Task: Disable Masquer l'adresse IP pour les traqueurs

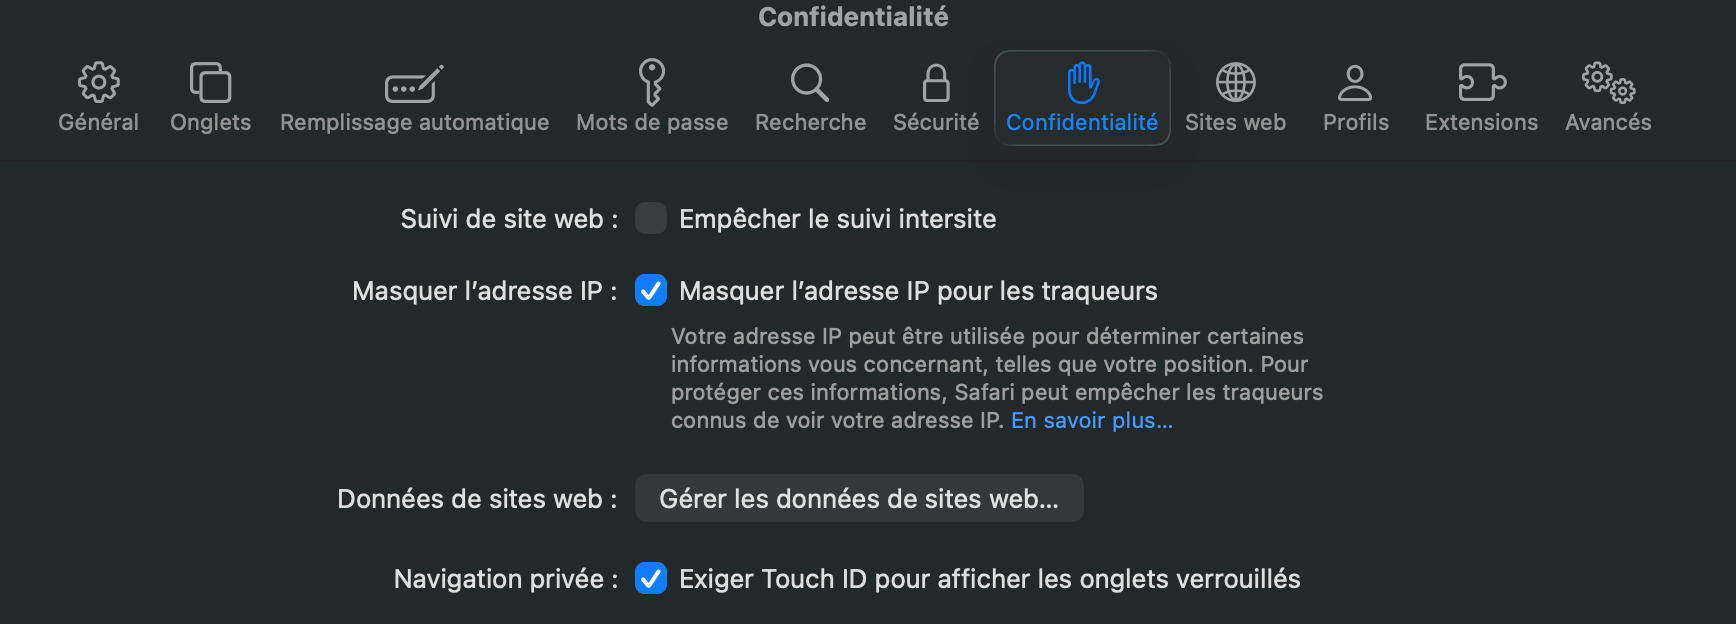Action: (x=651, y=291)
